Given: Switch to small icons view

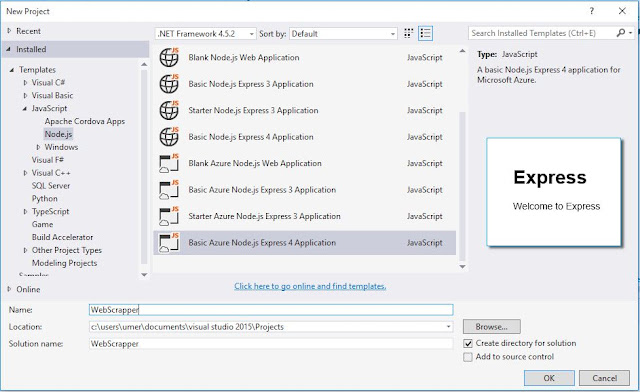Looking at the screenshot, I should tap(408, 33).
